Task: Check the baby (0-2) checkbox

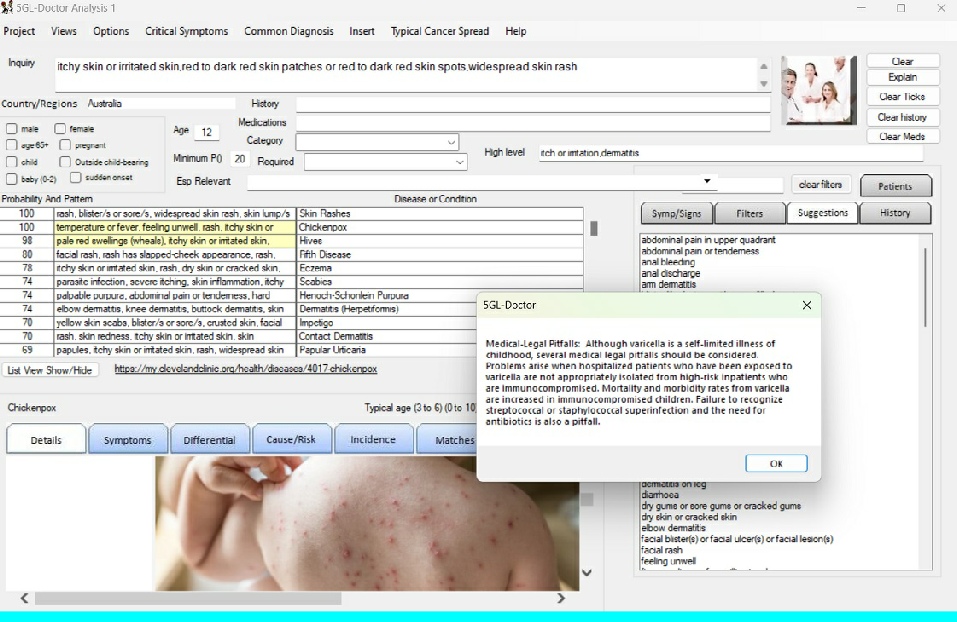Action: tap(12, 179)
